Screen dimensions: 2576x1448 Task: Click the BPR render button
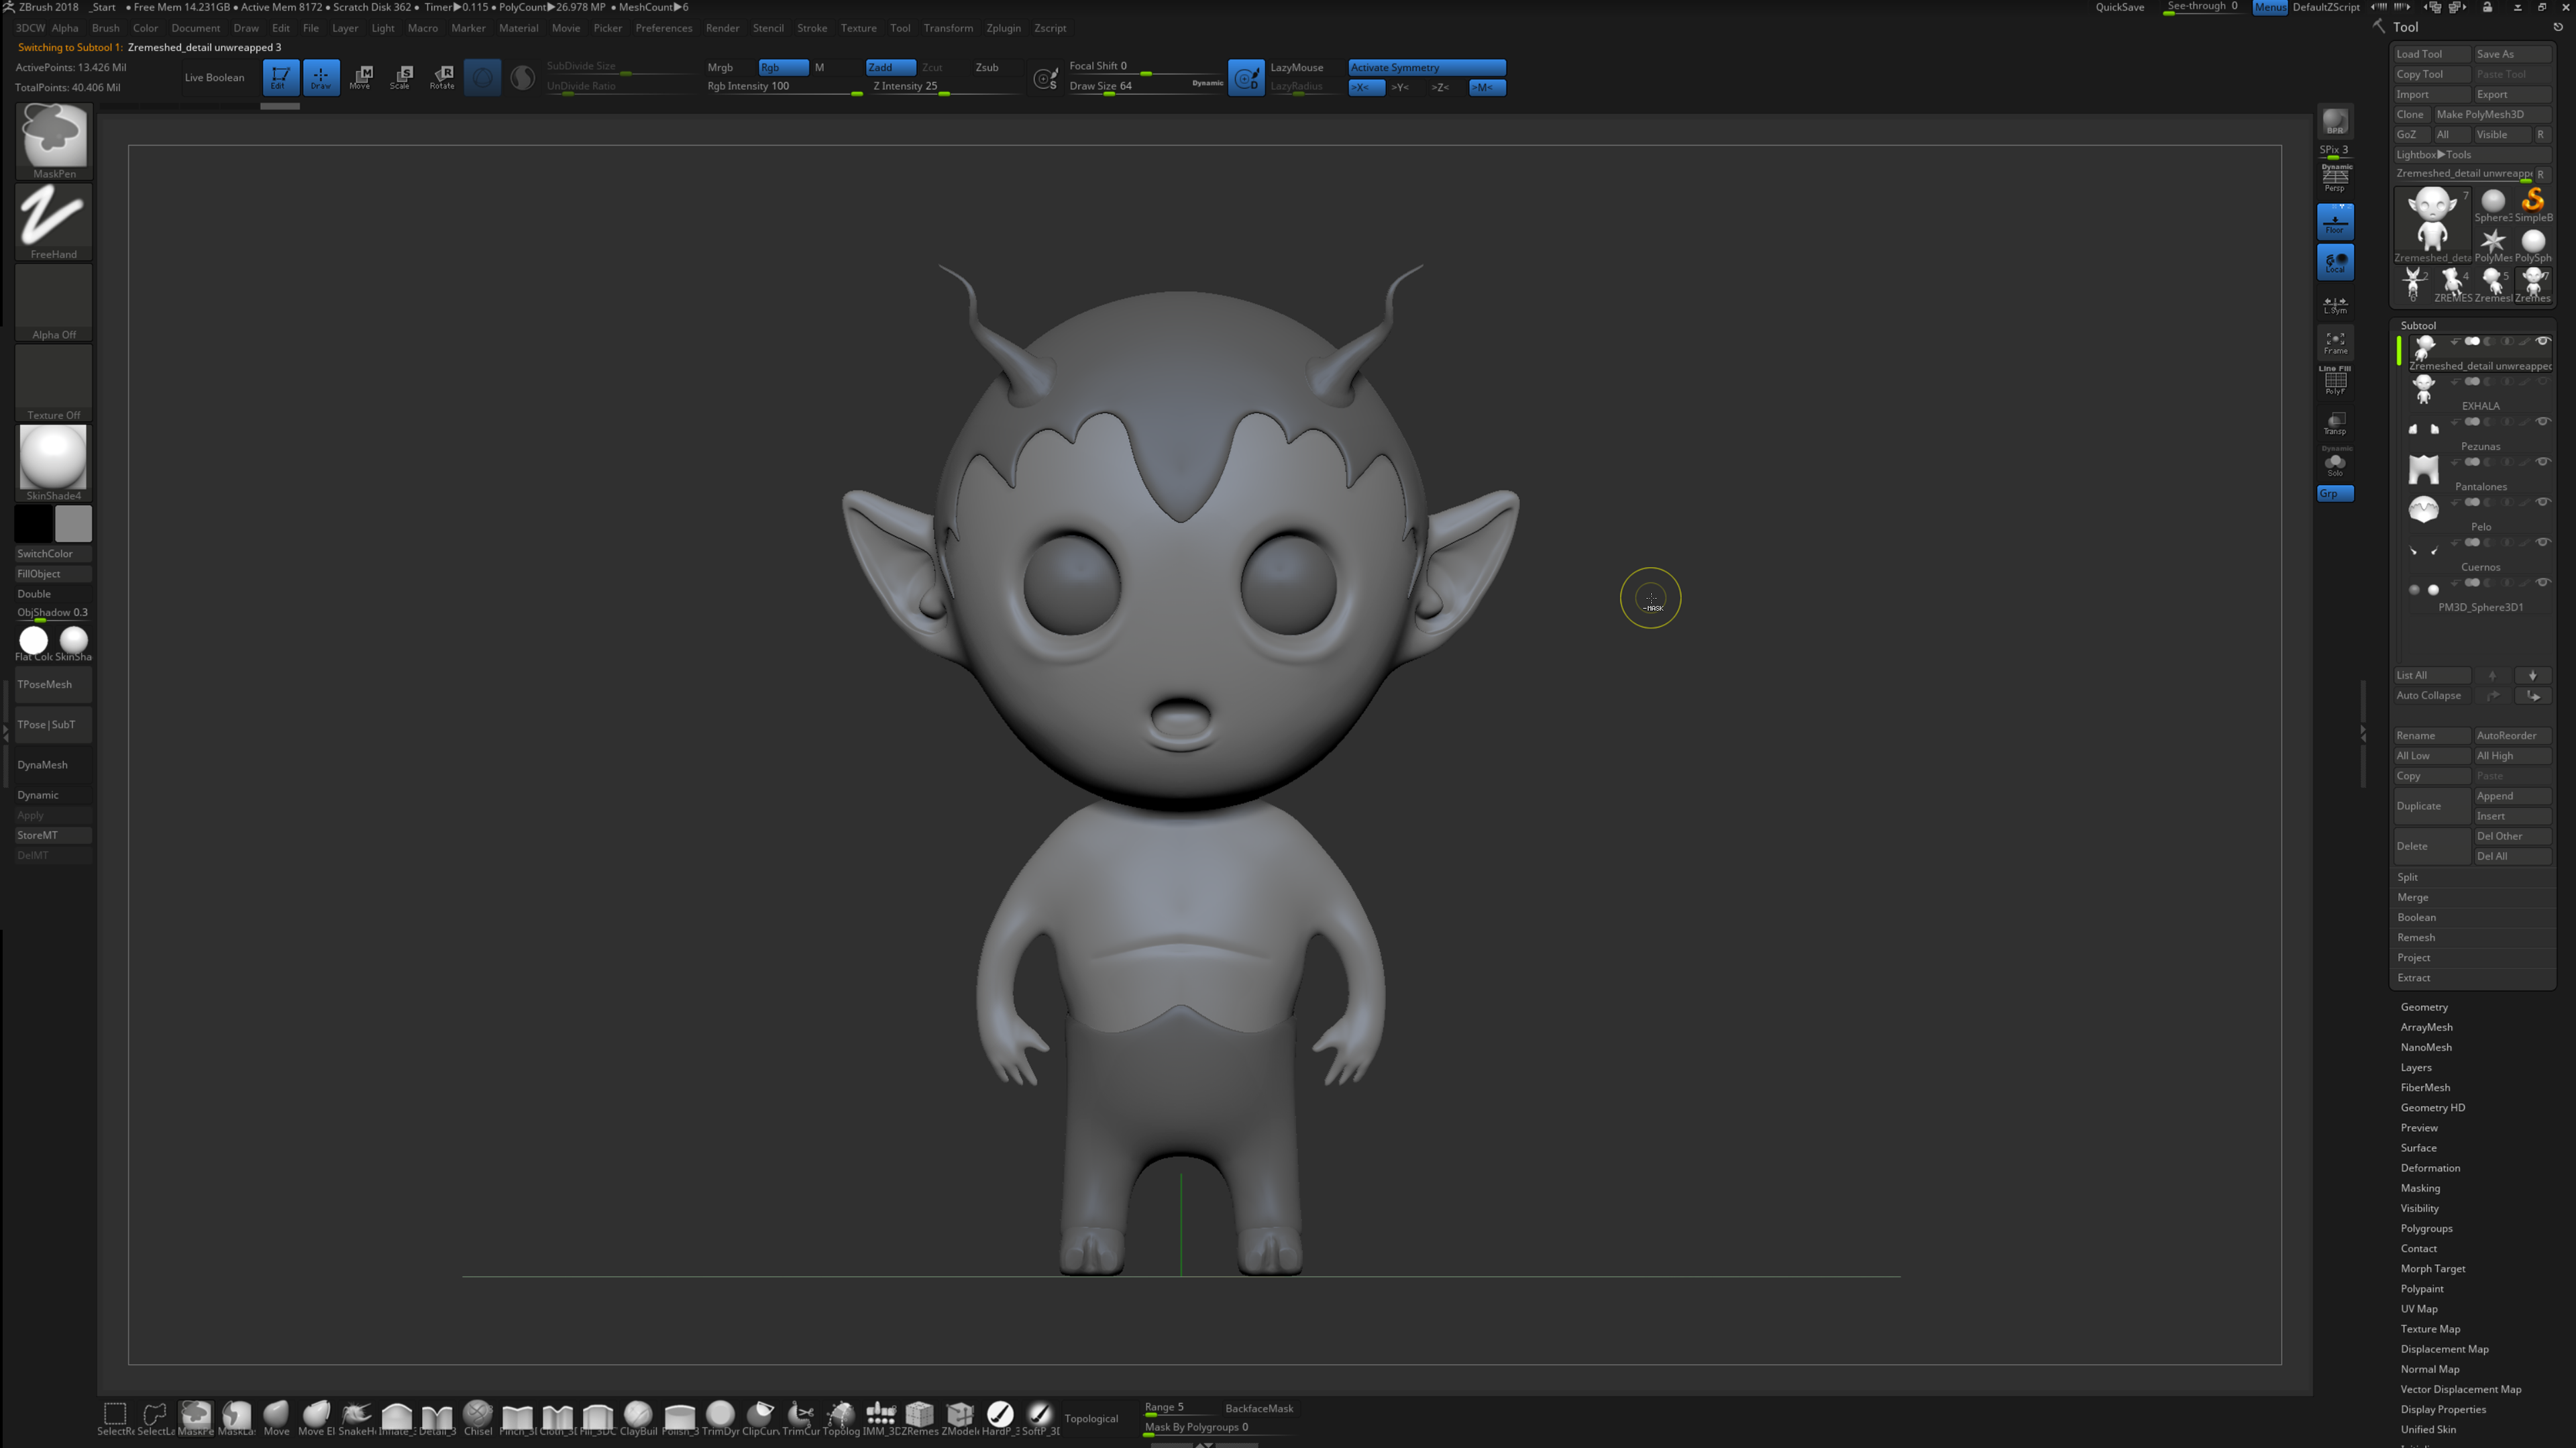coord(2334,122)
